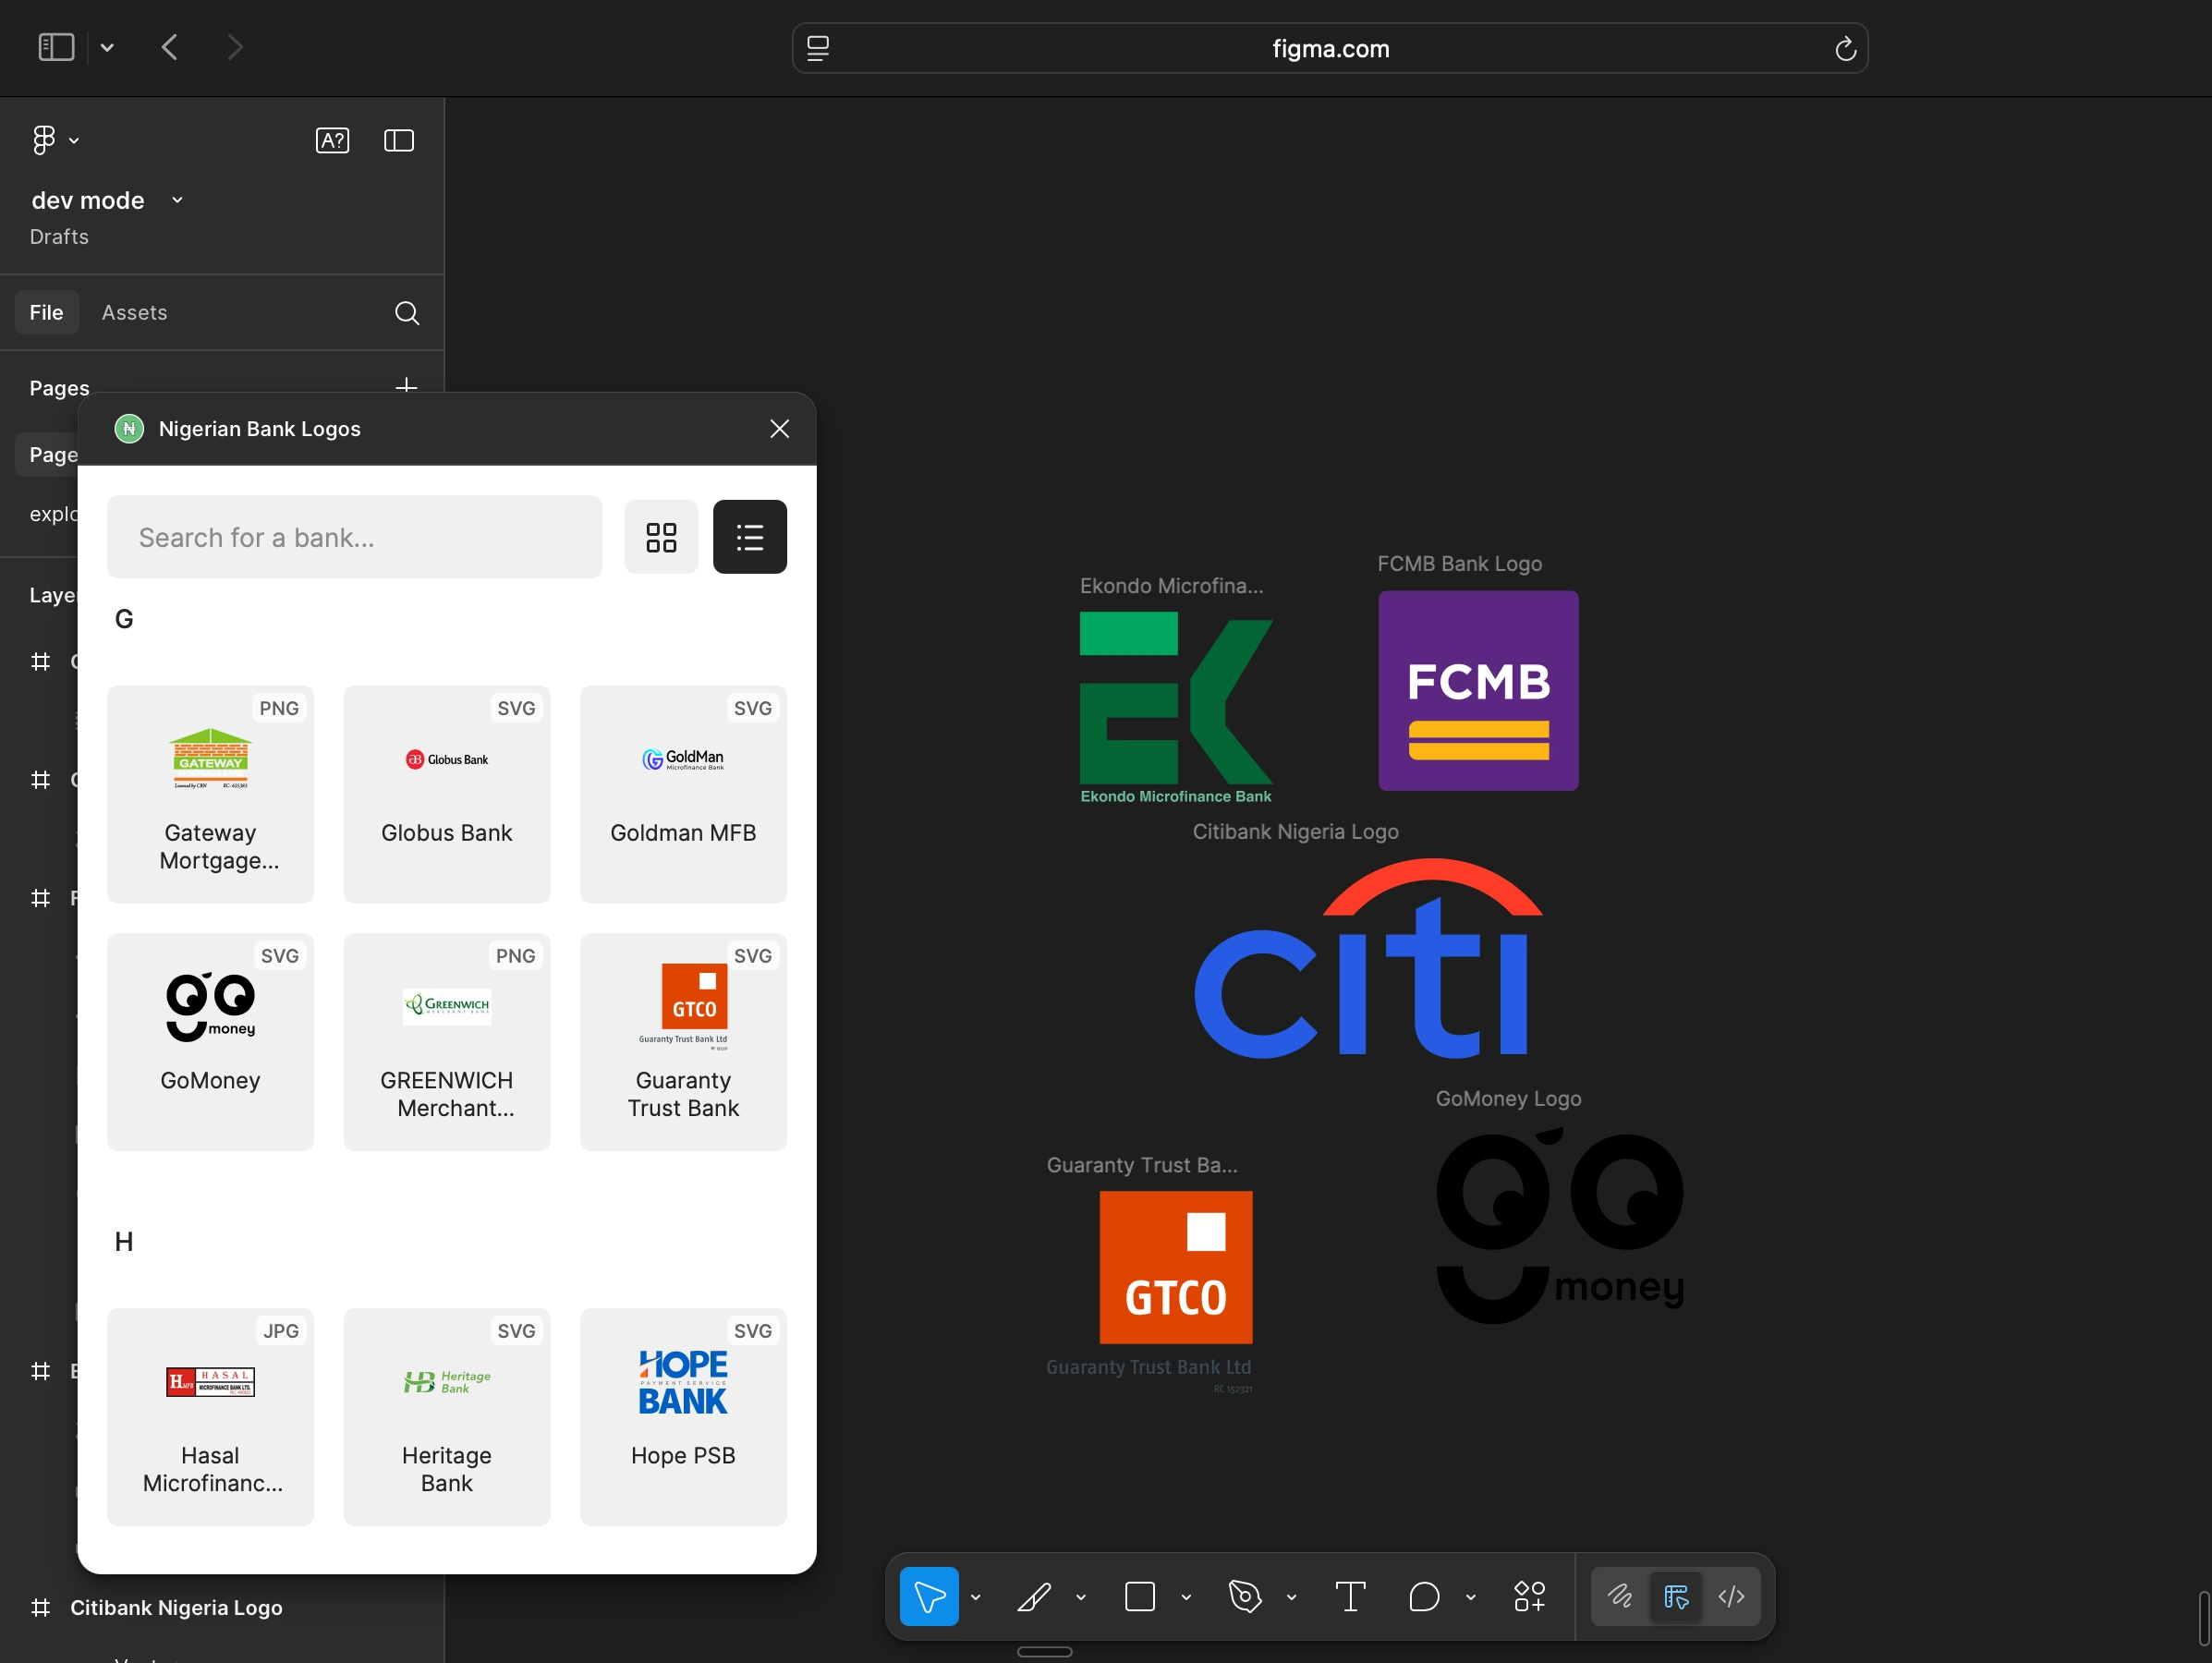Click the figma.com address bar
2212x1663 pixels.
point(1330,48)
